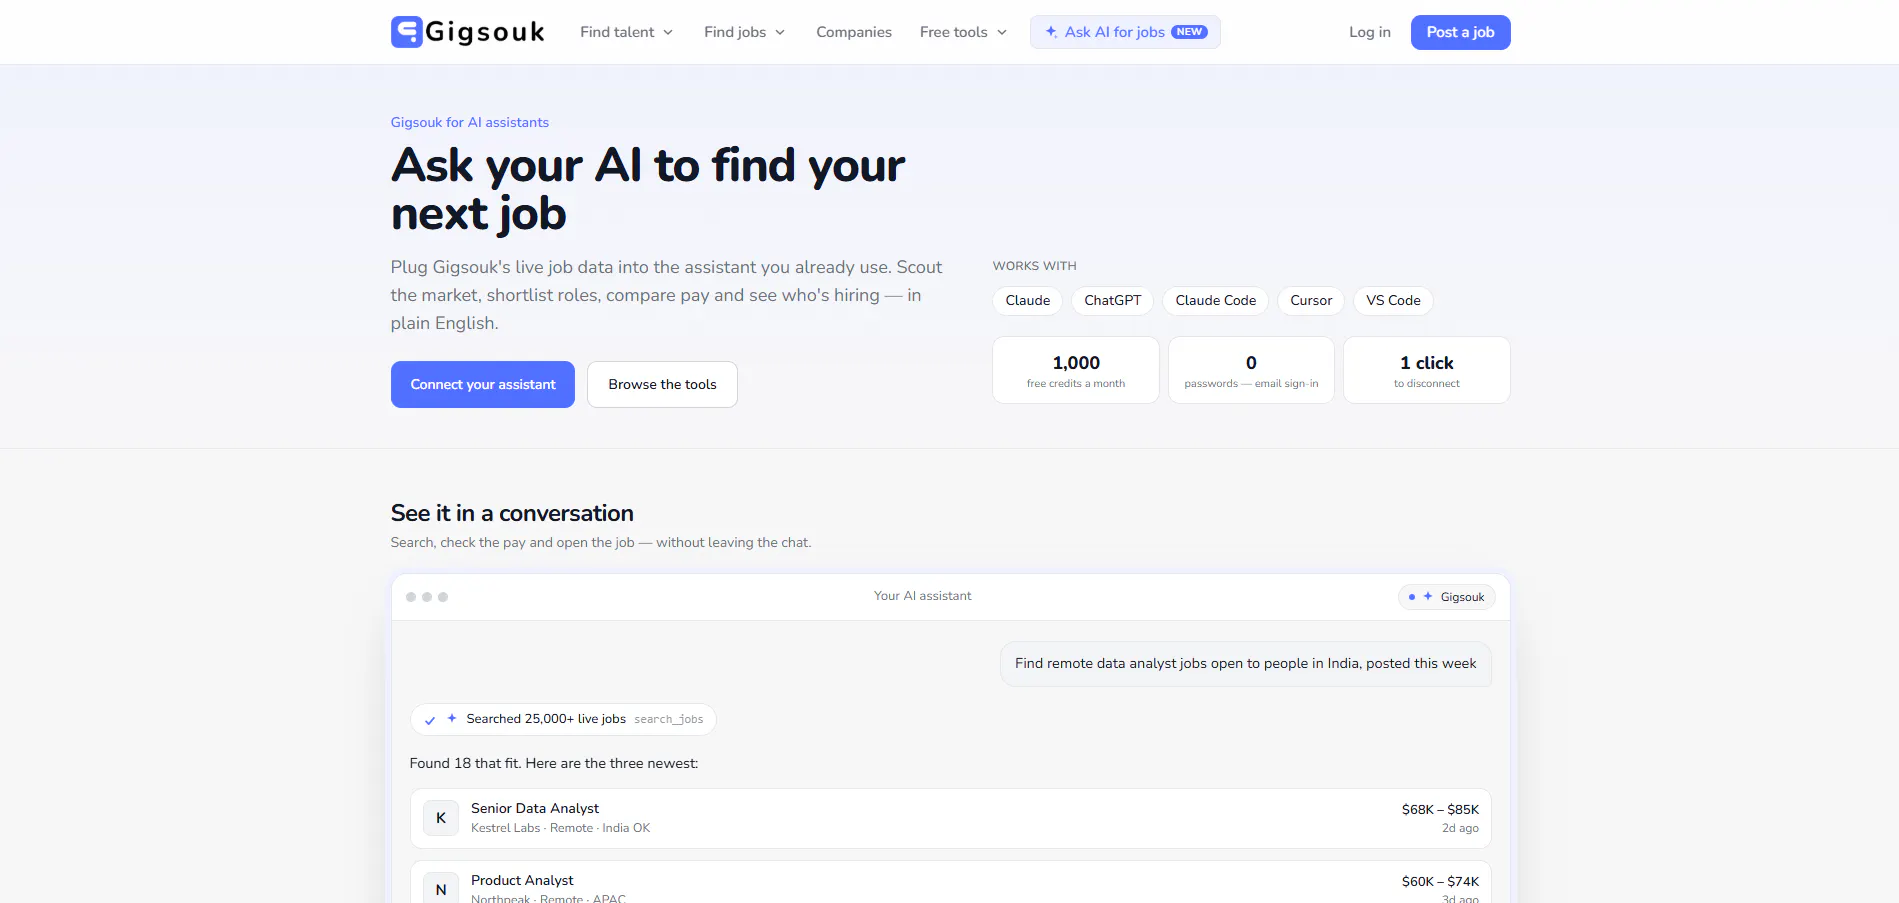Screen dimensions: 1899x903
Task: Click Browse the tools button
Action: tap(662, 384)
